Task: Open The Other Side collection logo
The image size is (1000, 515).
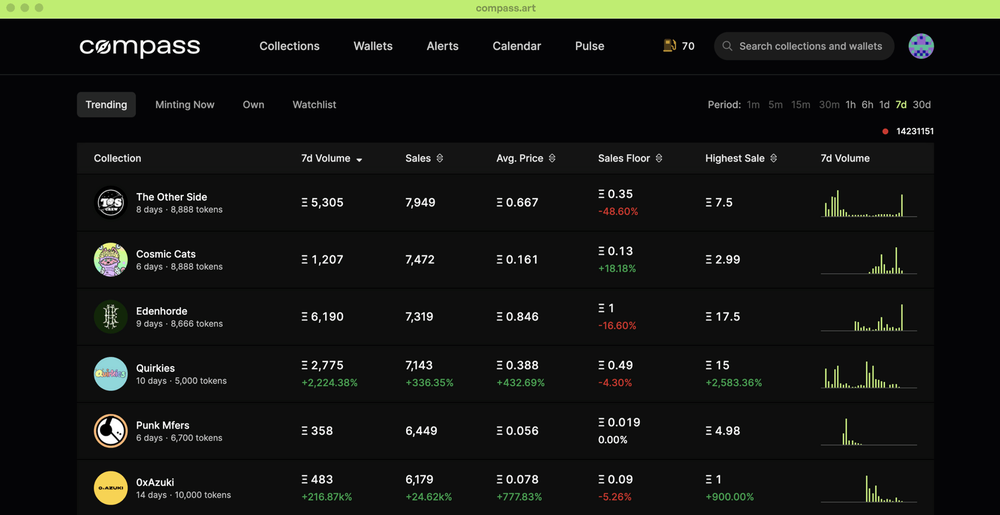Action: point(110,202)
